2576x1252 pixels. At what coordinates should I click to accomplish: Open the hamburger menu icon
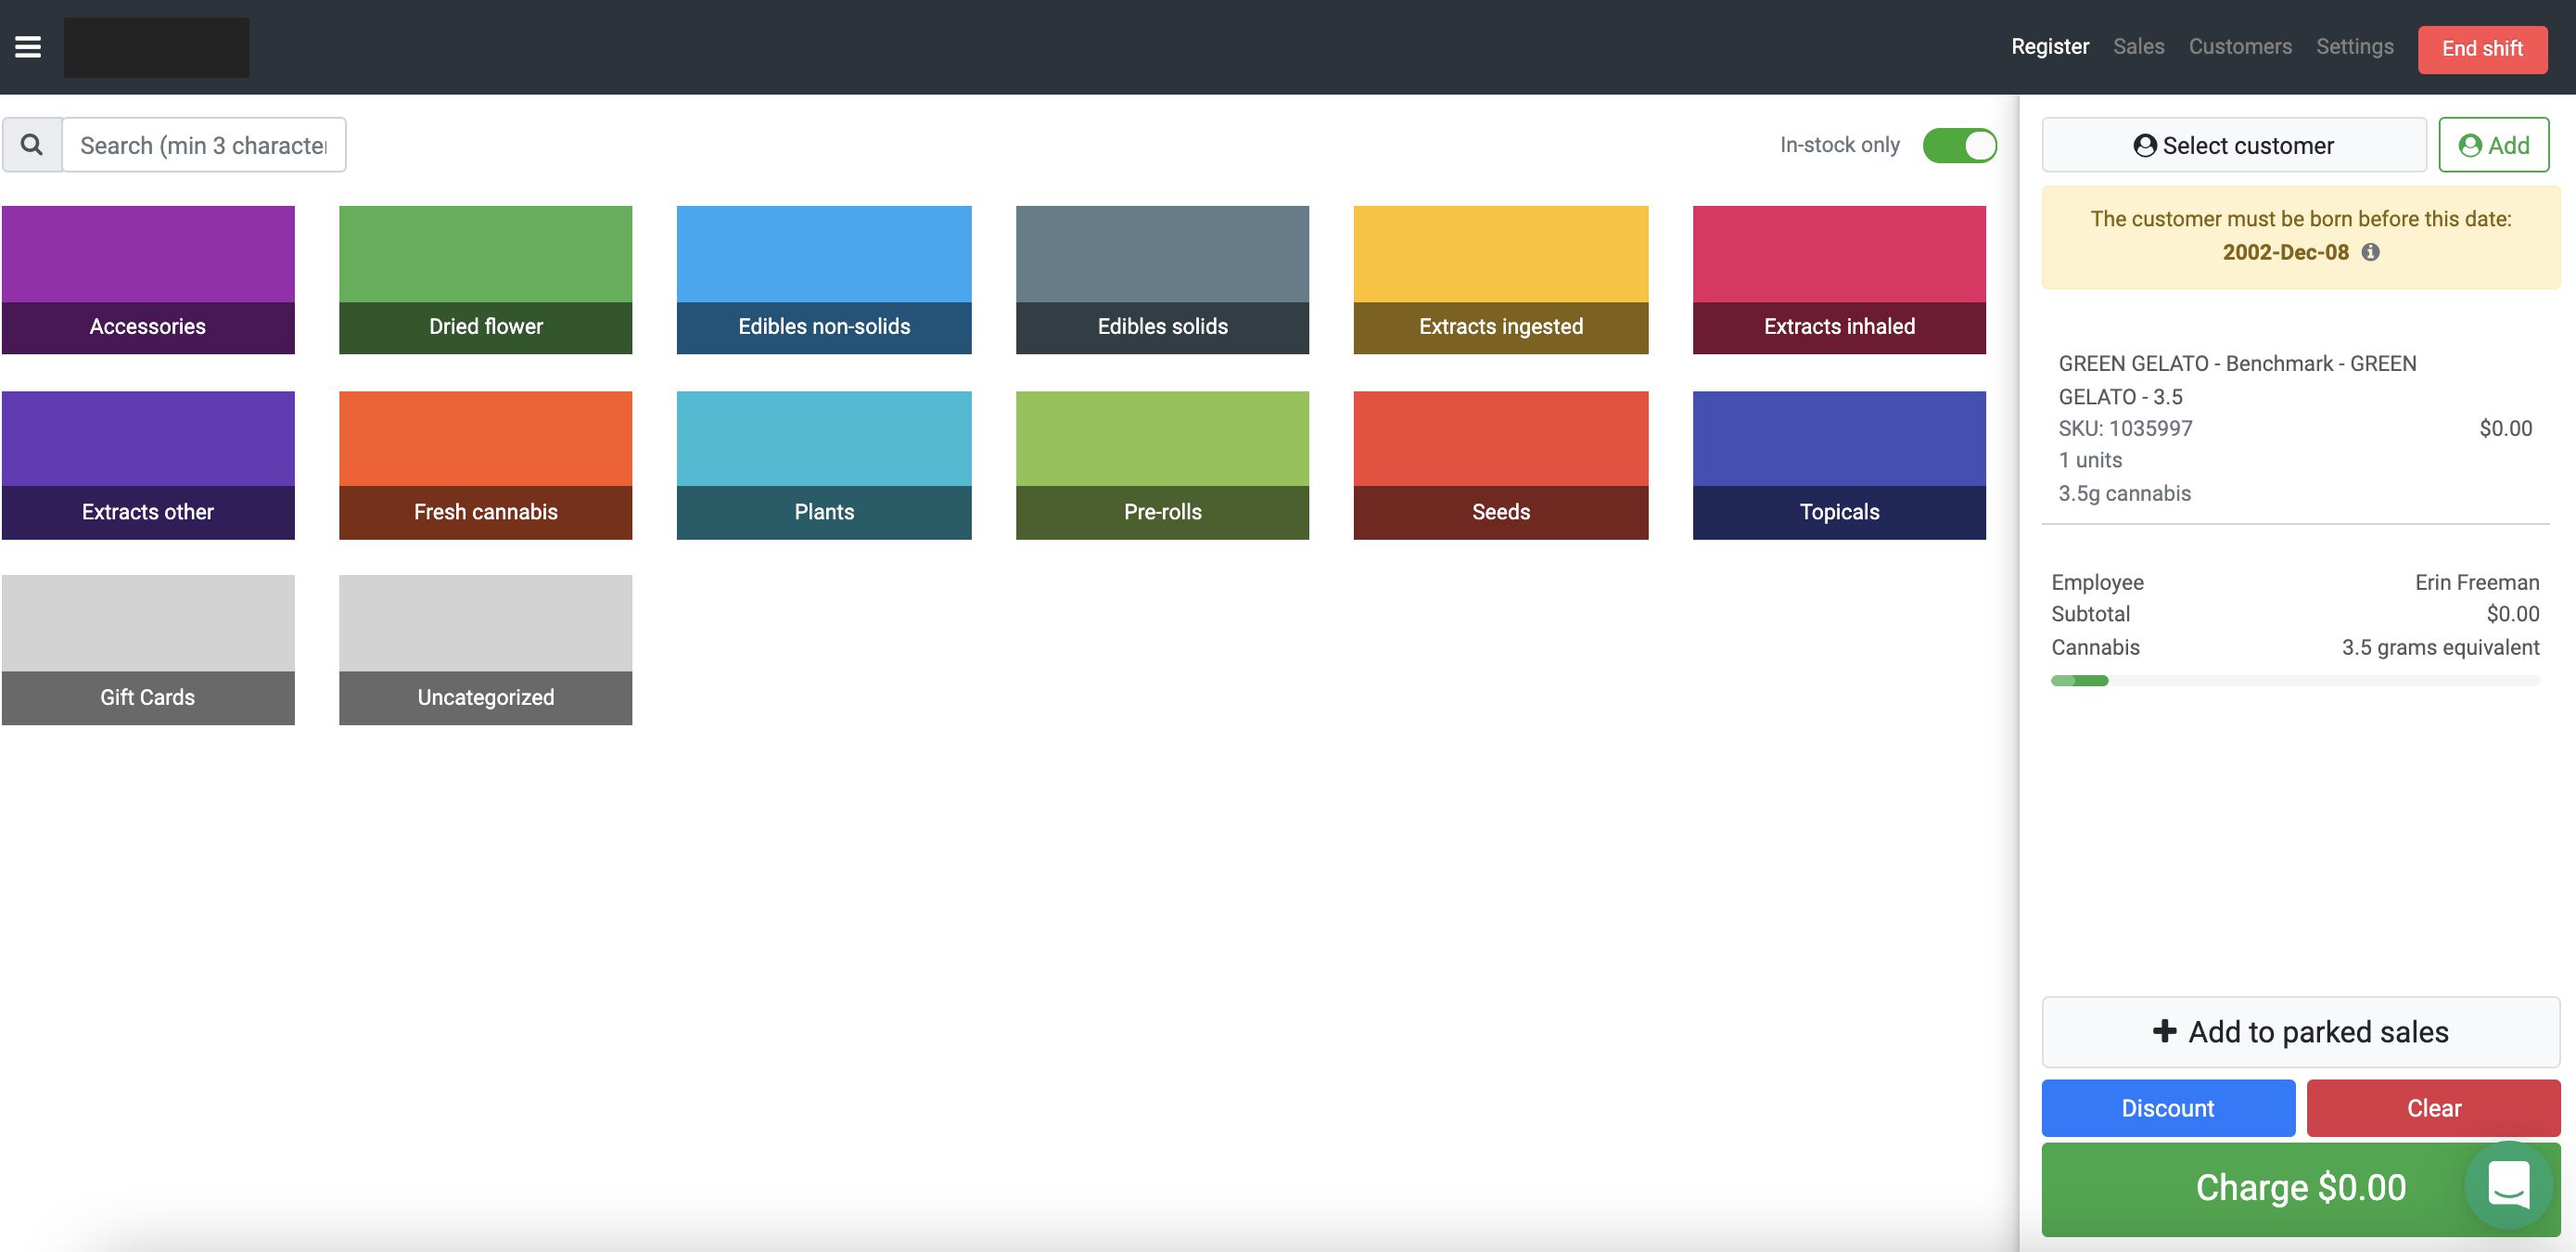coord(28,47)
